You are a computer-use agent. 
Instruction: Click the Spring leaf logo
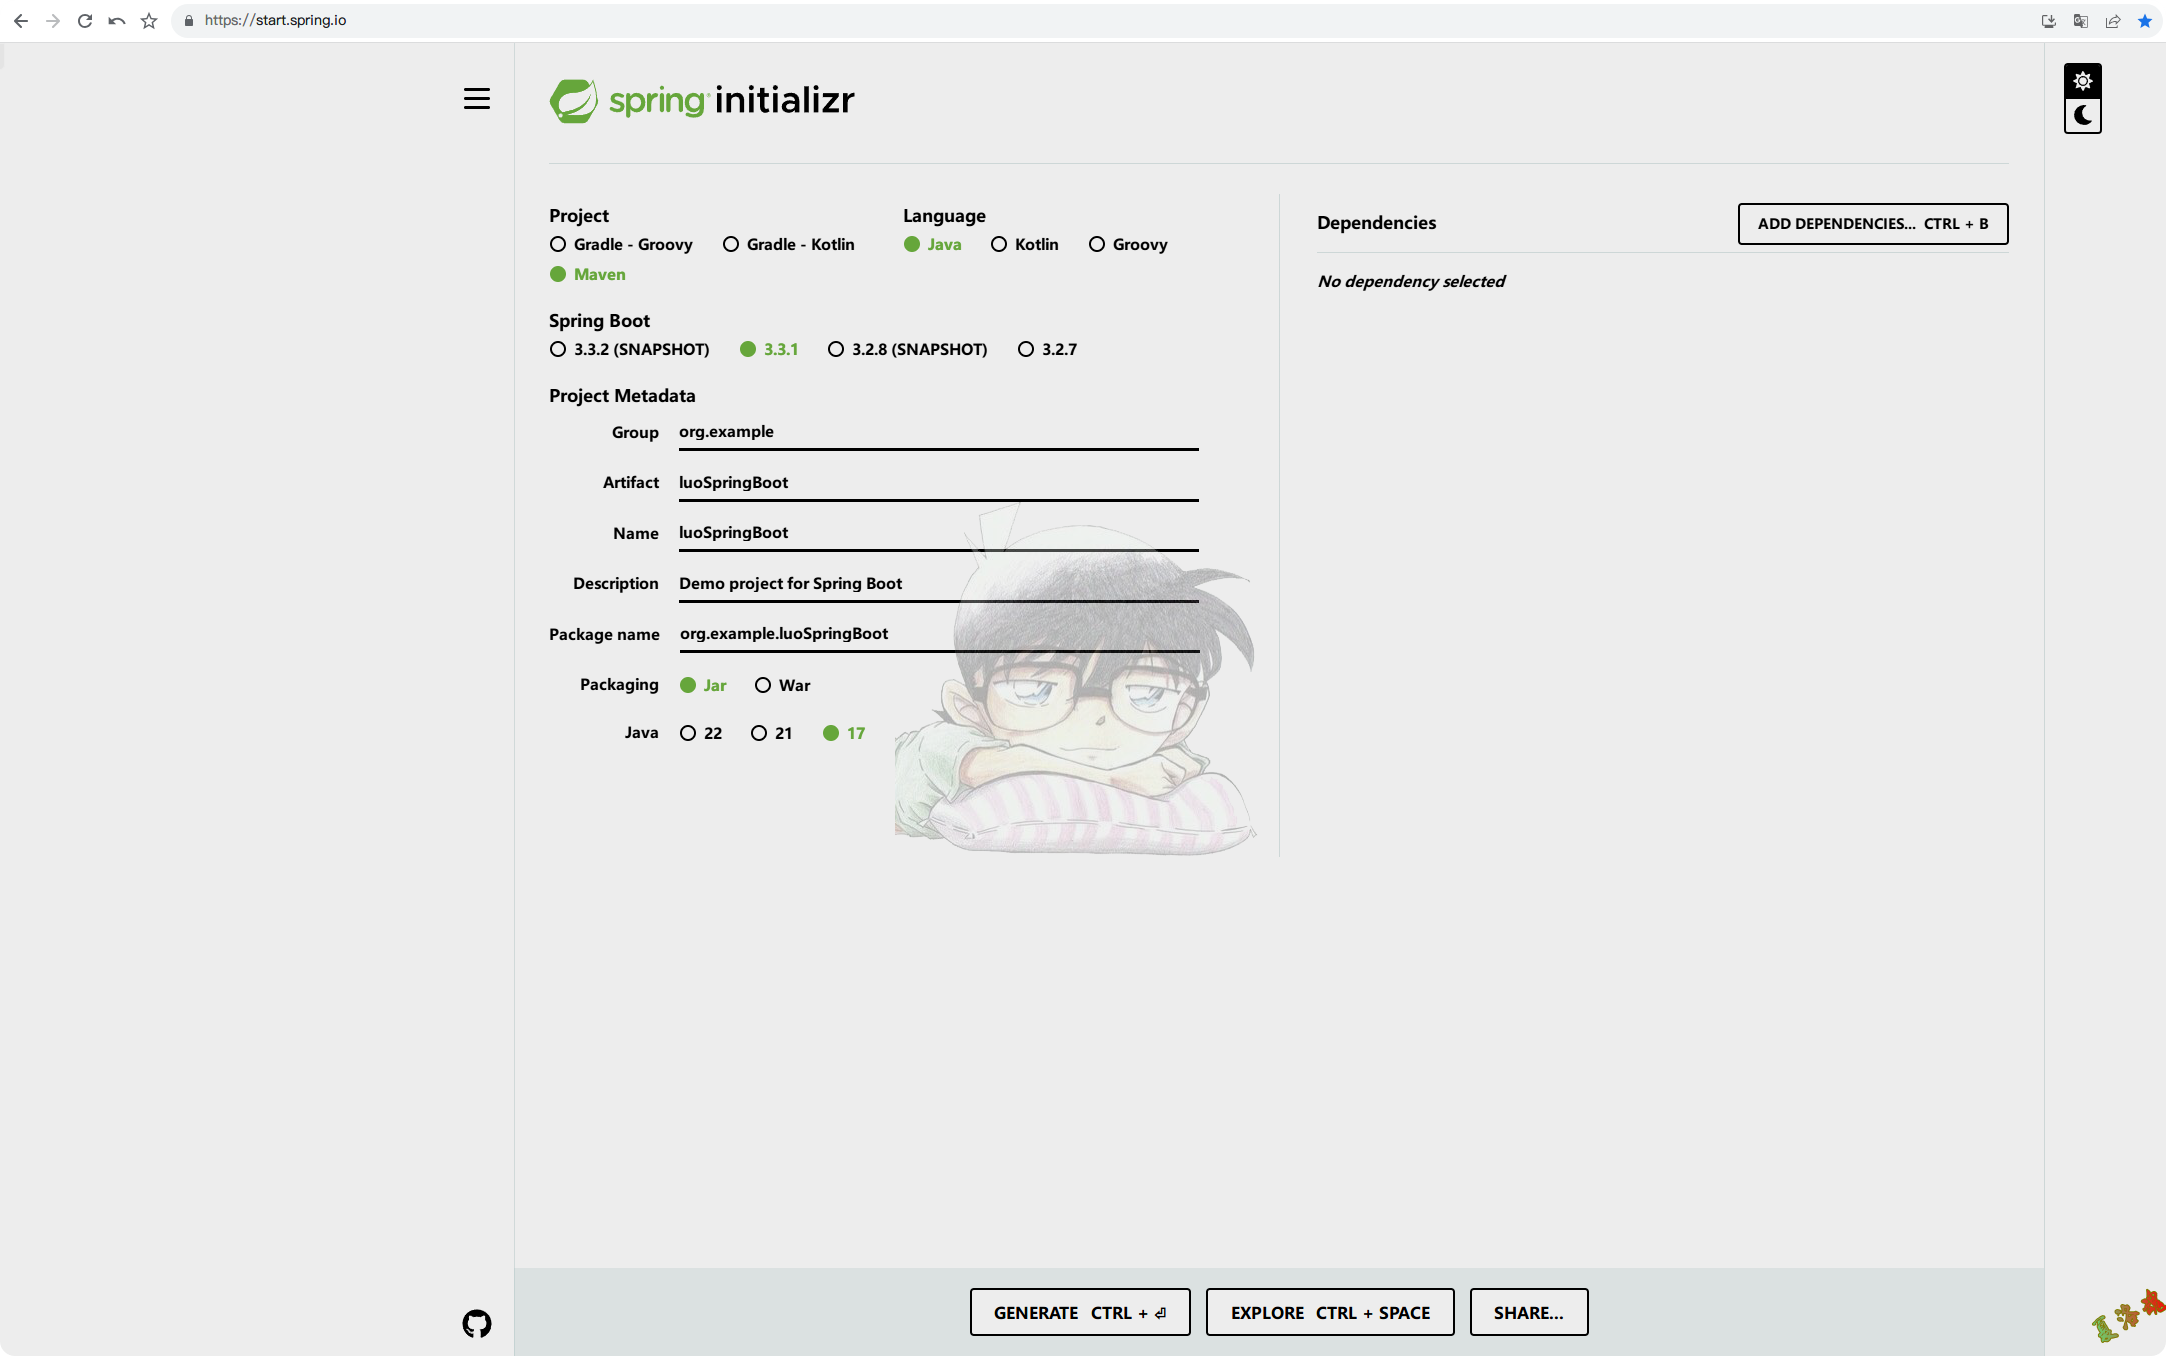[574, 101]
